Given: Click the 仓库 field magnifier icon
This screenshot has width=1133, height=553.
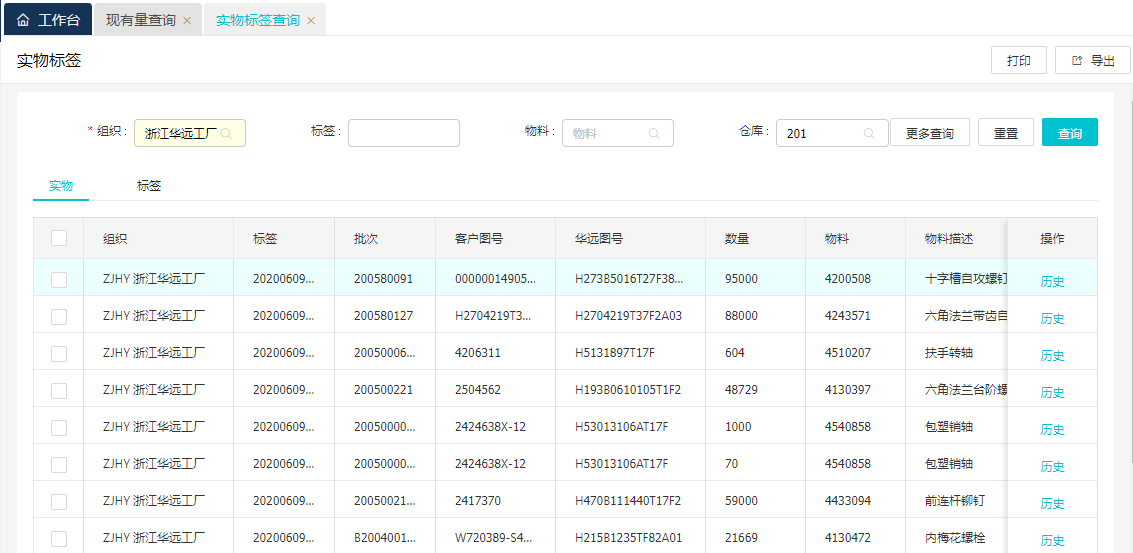Looking at the screenshot, I should [869, 134].
